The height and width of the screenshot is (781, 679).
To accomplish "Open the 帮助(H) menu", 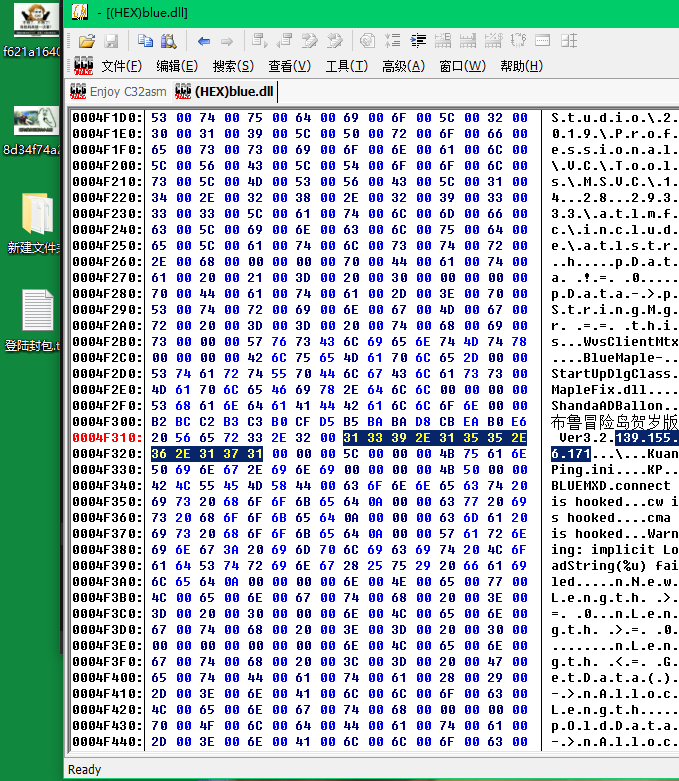I will tap(521, 66).
